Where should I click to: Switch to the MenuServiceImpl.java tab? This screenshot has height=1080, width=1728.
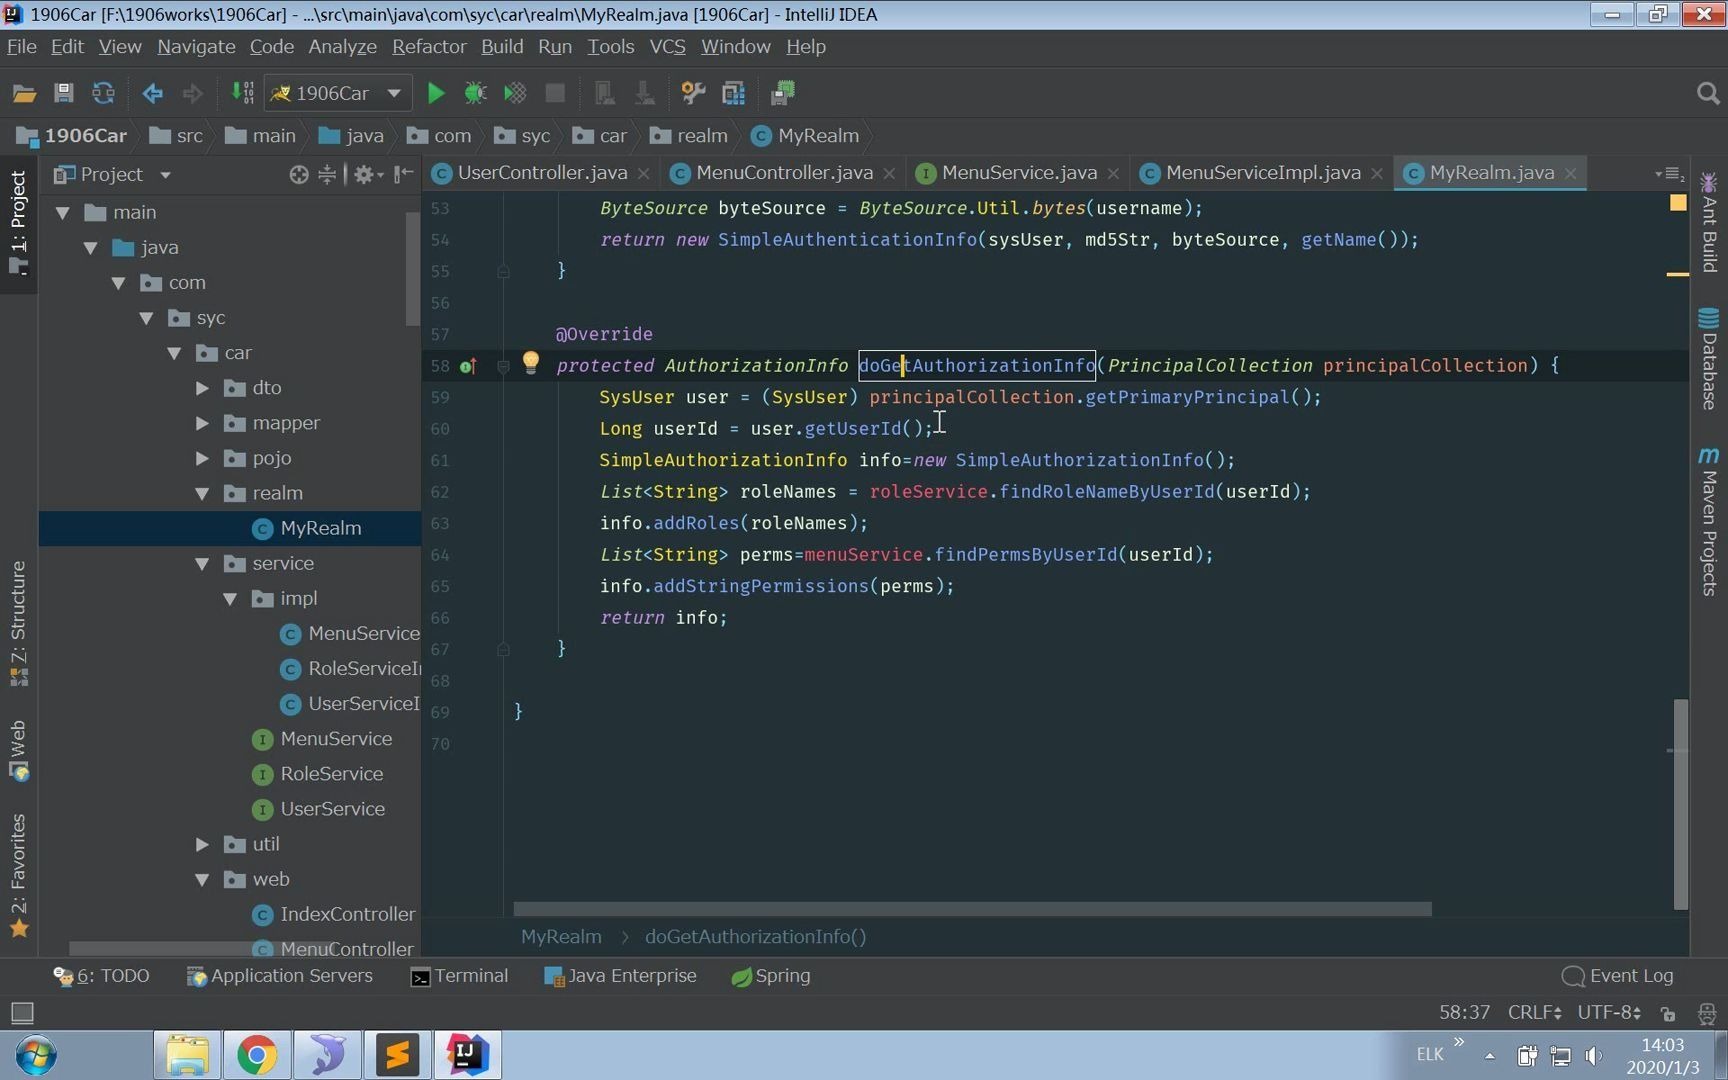coord(1262,173)
